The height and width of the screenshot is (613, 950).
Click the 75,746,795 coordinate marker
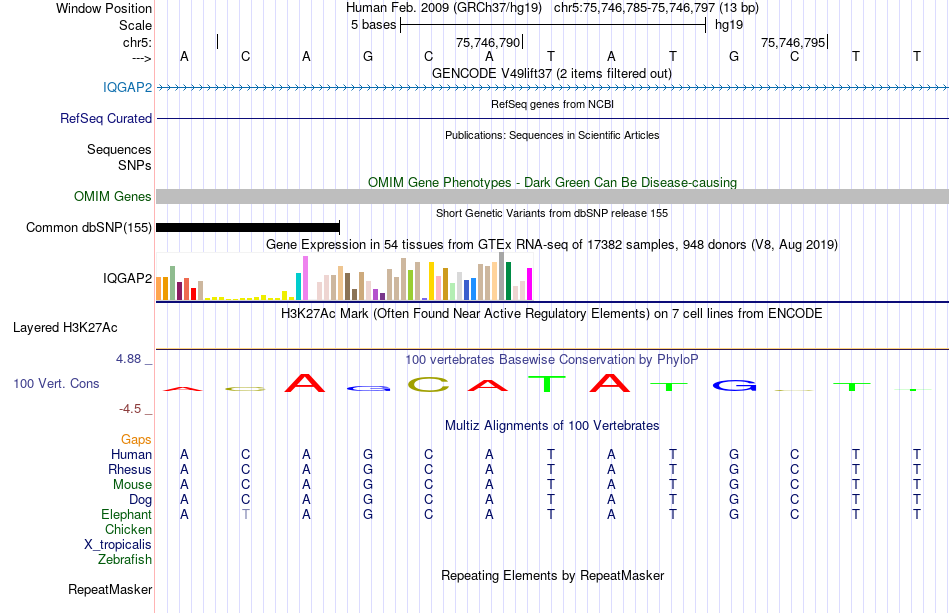point(793,42)
